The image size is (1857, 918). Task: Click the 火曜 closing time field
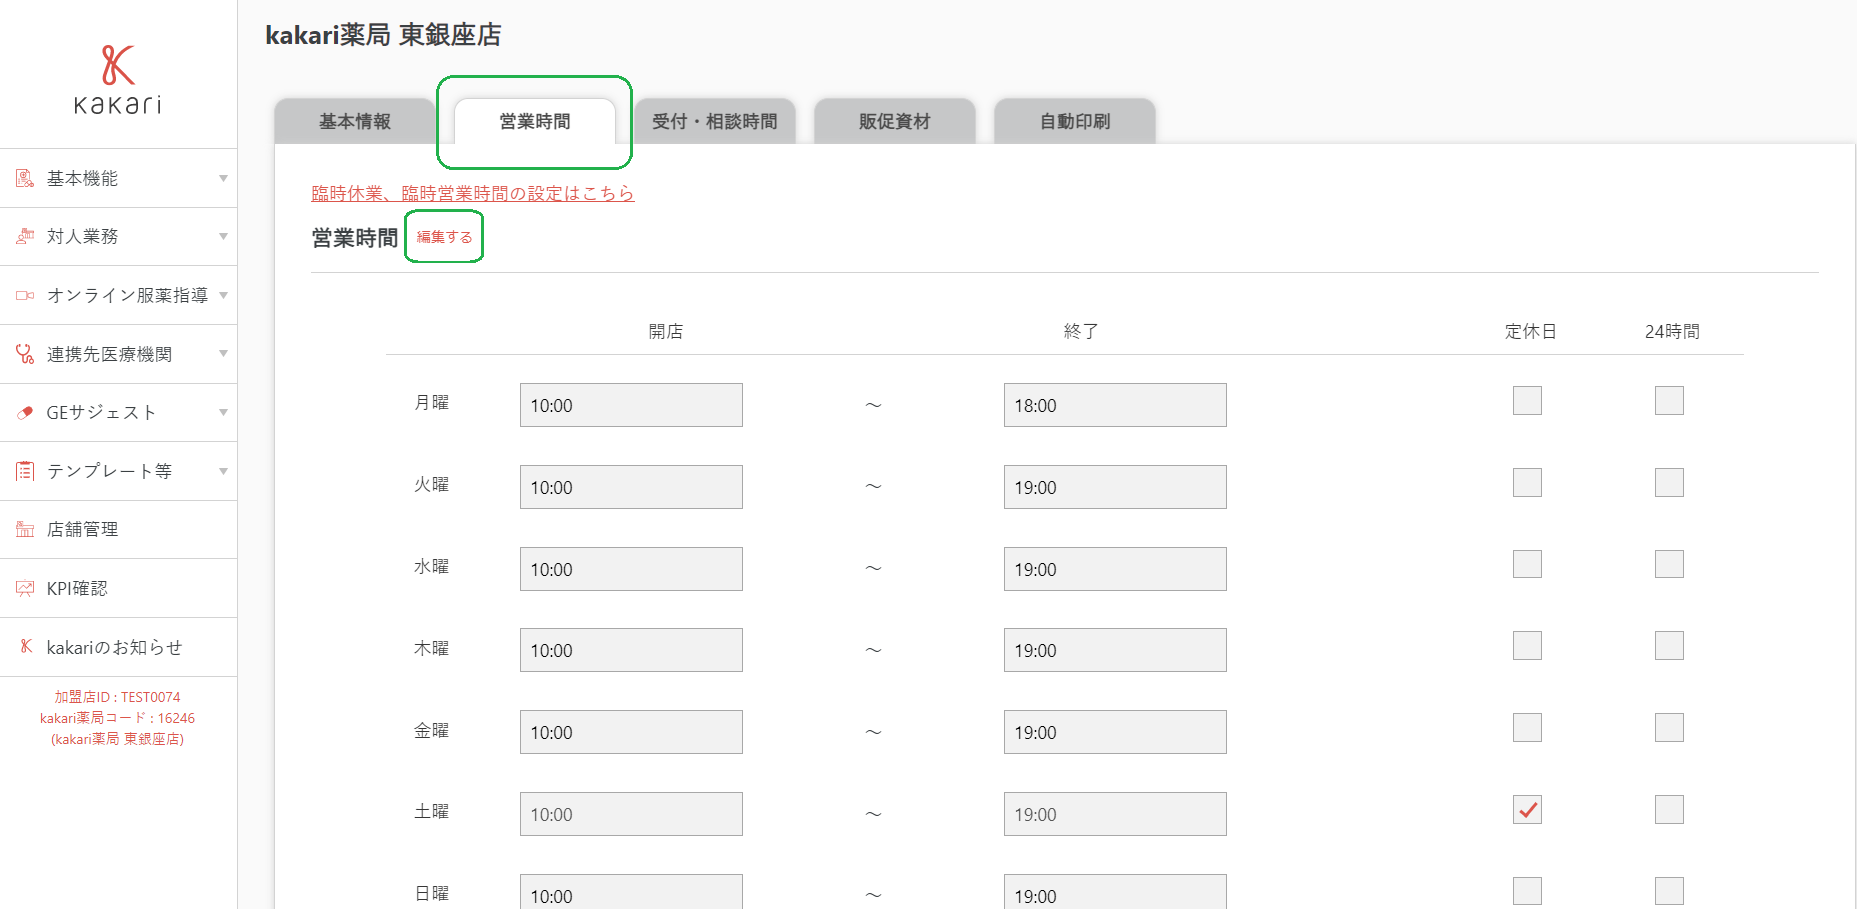pyautogui.click(x=1115, y=487)
